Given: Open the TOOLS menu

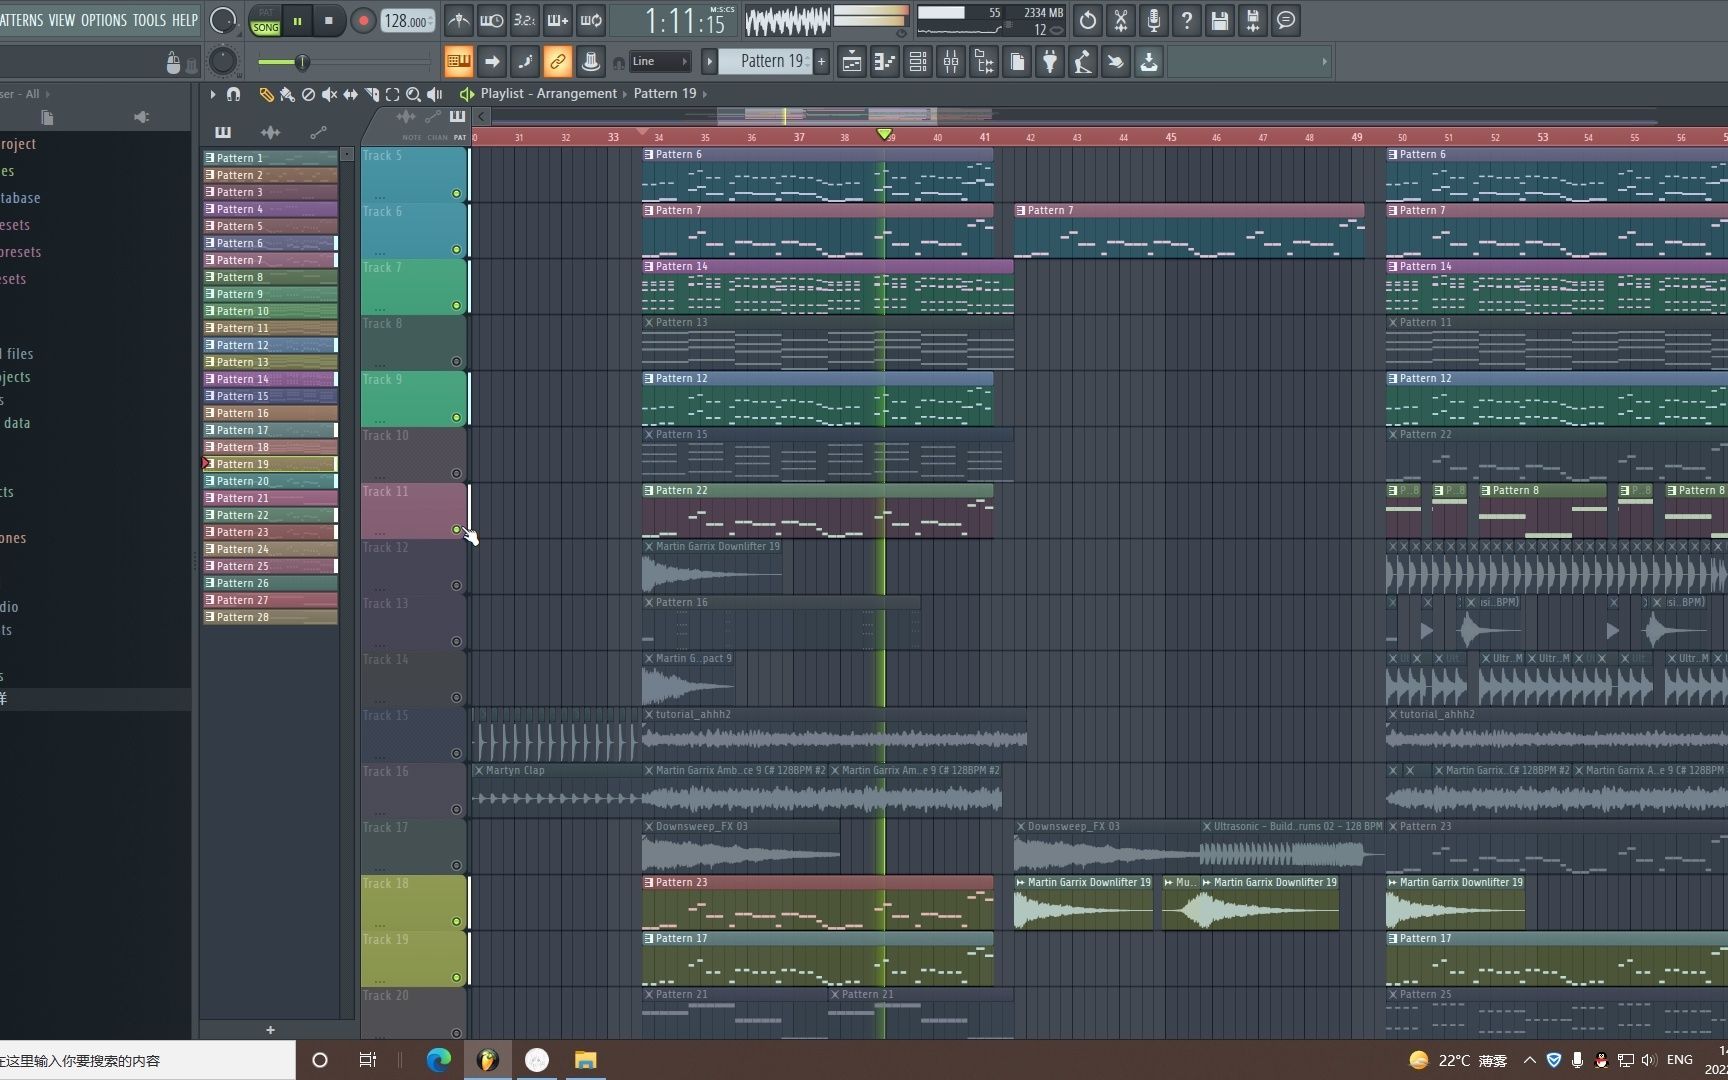Looking at the screenshot, I should click(150, 20).
